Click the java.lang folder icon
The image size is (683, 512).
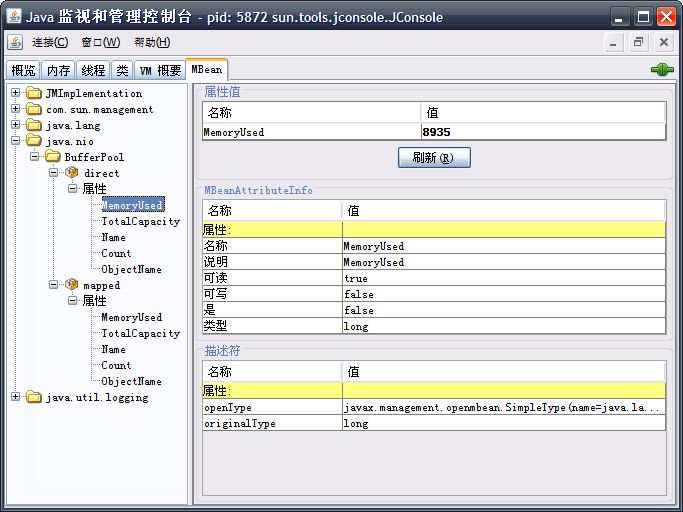point(34,125)
